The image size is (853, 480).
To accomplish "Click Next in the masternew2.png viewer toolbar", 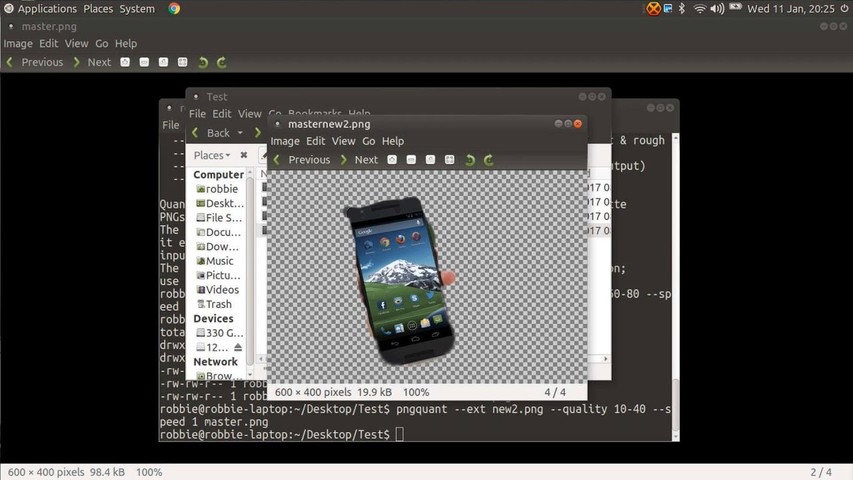I will 359,160.
